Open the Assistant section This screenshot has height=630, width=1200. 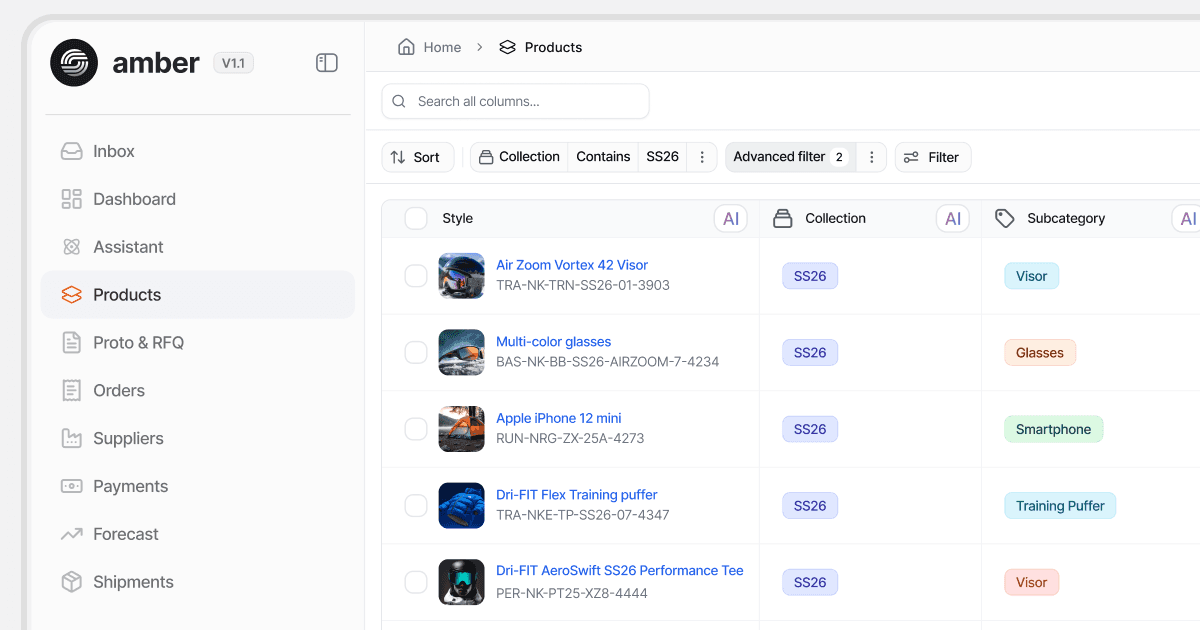tap(198, 247)
